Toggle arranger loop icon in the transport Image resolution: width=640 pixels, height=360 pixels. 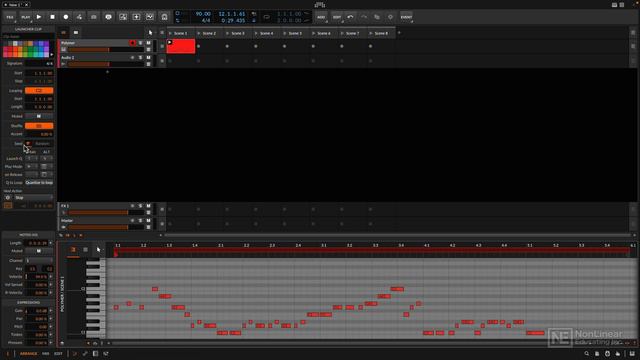(267, 17)
